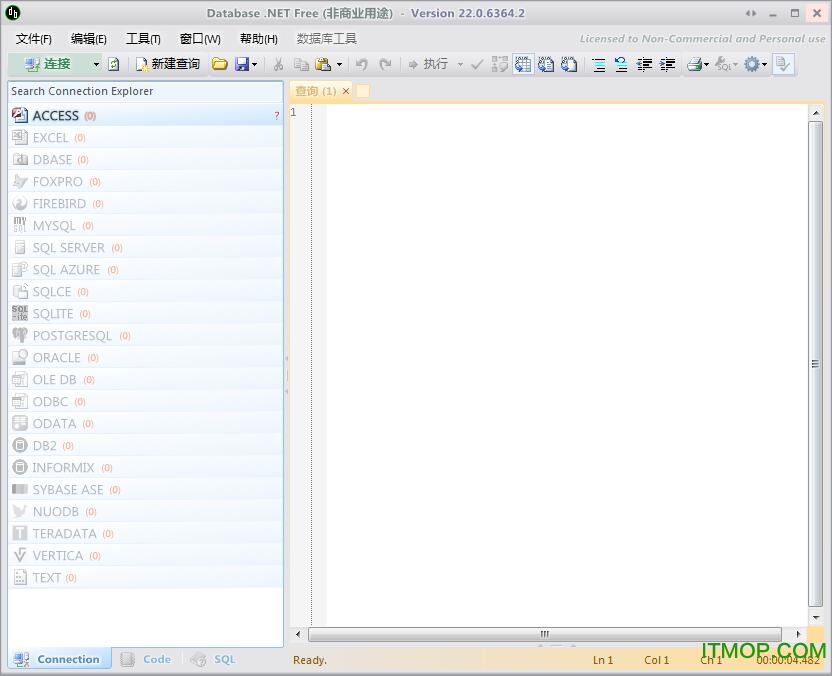Switch to the SQL bottom tab
Viewport: 832px width, 676px height.
pos(213,660)
